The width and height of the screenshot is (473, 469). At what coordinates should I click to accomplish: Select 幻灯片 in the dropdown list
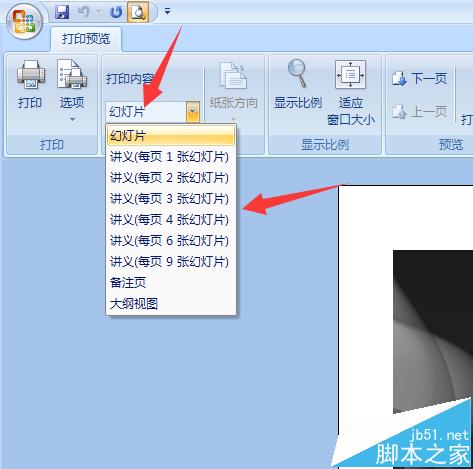click(171, 136)
